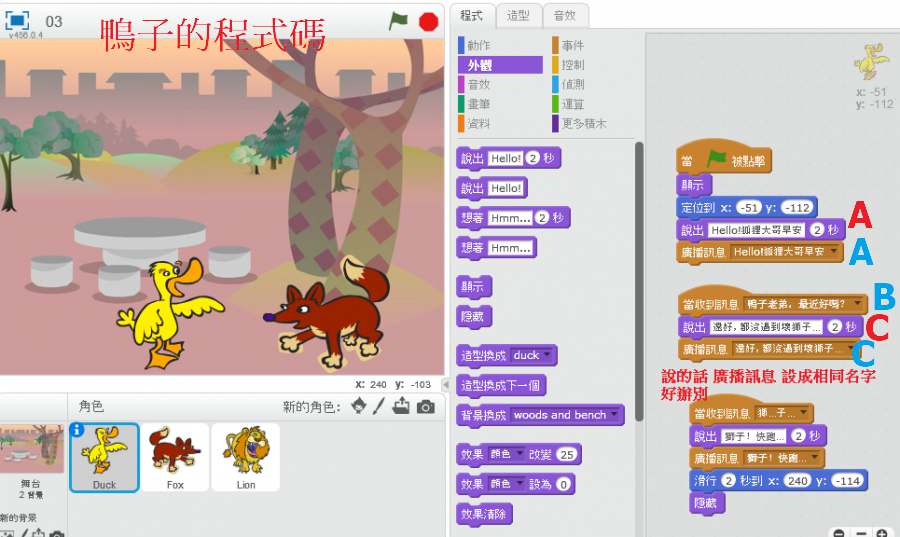Switch to the 音效 sounds tab
Image resolution: width=900 pixels, height=537 pixels.
564,15
